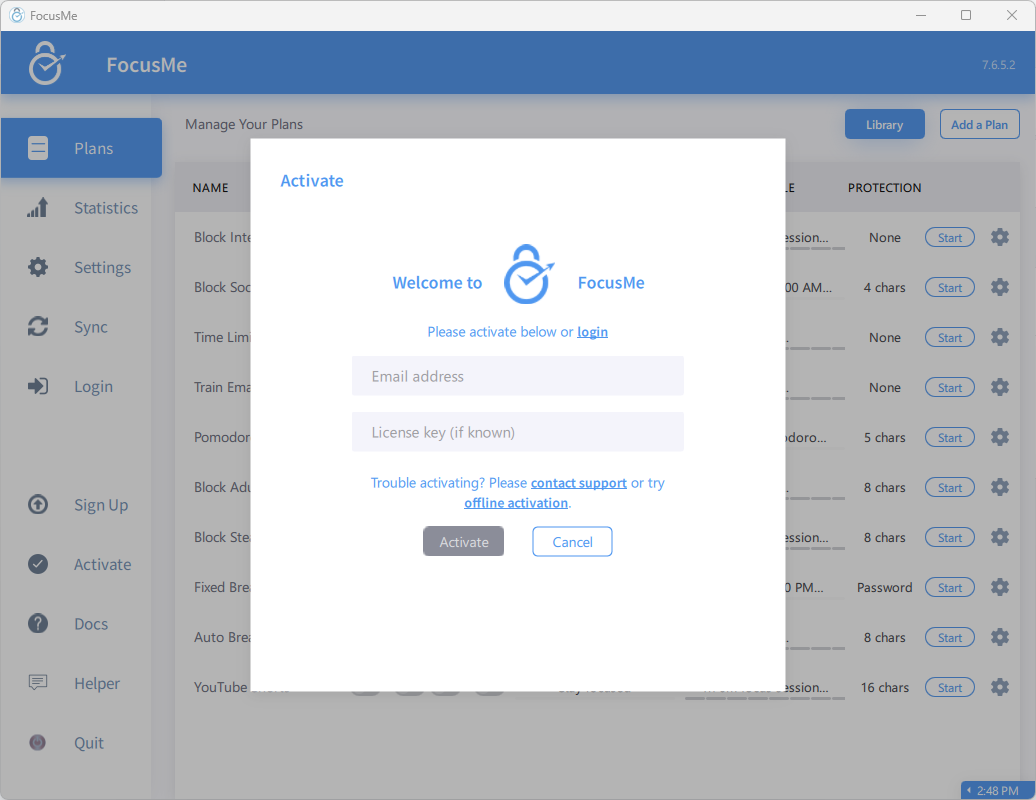
Task: Start the YouTube plan
Action: (949, 688)
